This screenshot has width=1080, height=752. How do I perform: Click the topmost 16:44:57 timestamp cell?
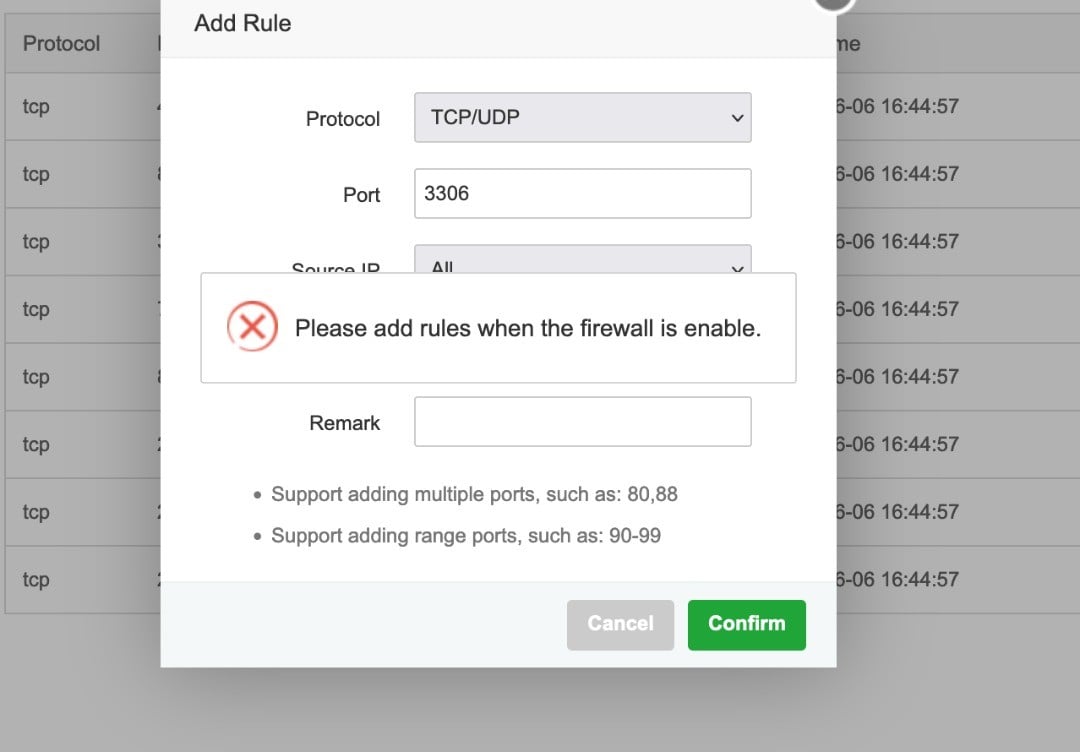[898, 106]
